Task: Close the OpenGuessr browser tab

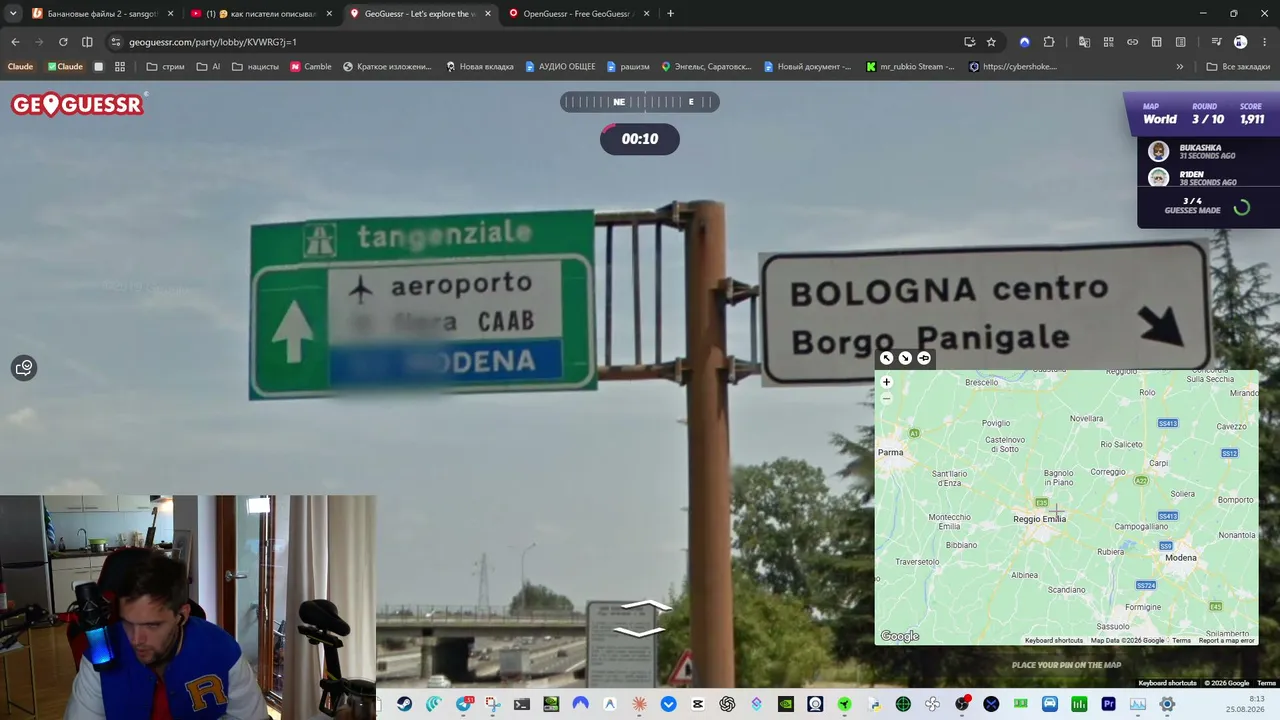Action: (646, 14)
